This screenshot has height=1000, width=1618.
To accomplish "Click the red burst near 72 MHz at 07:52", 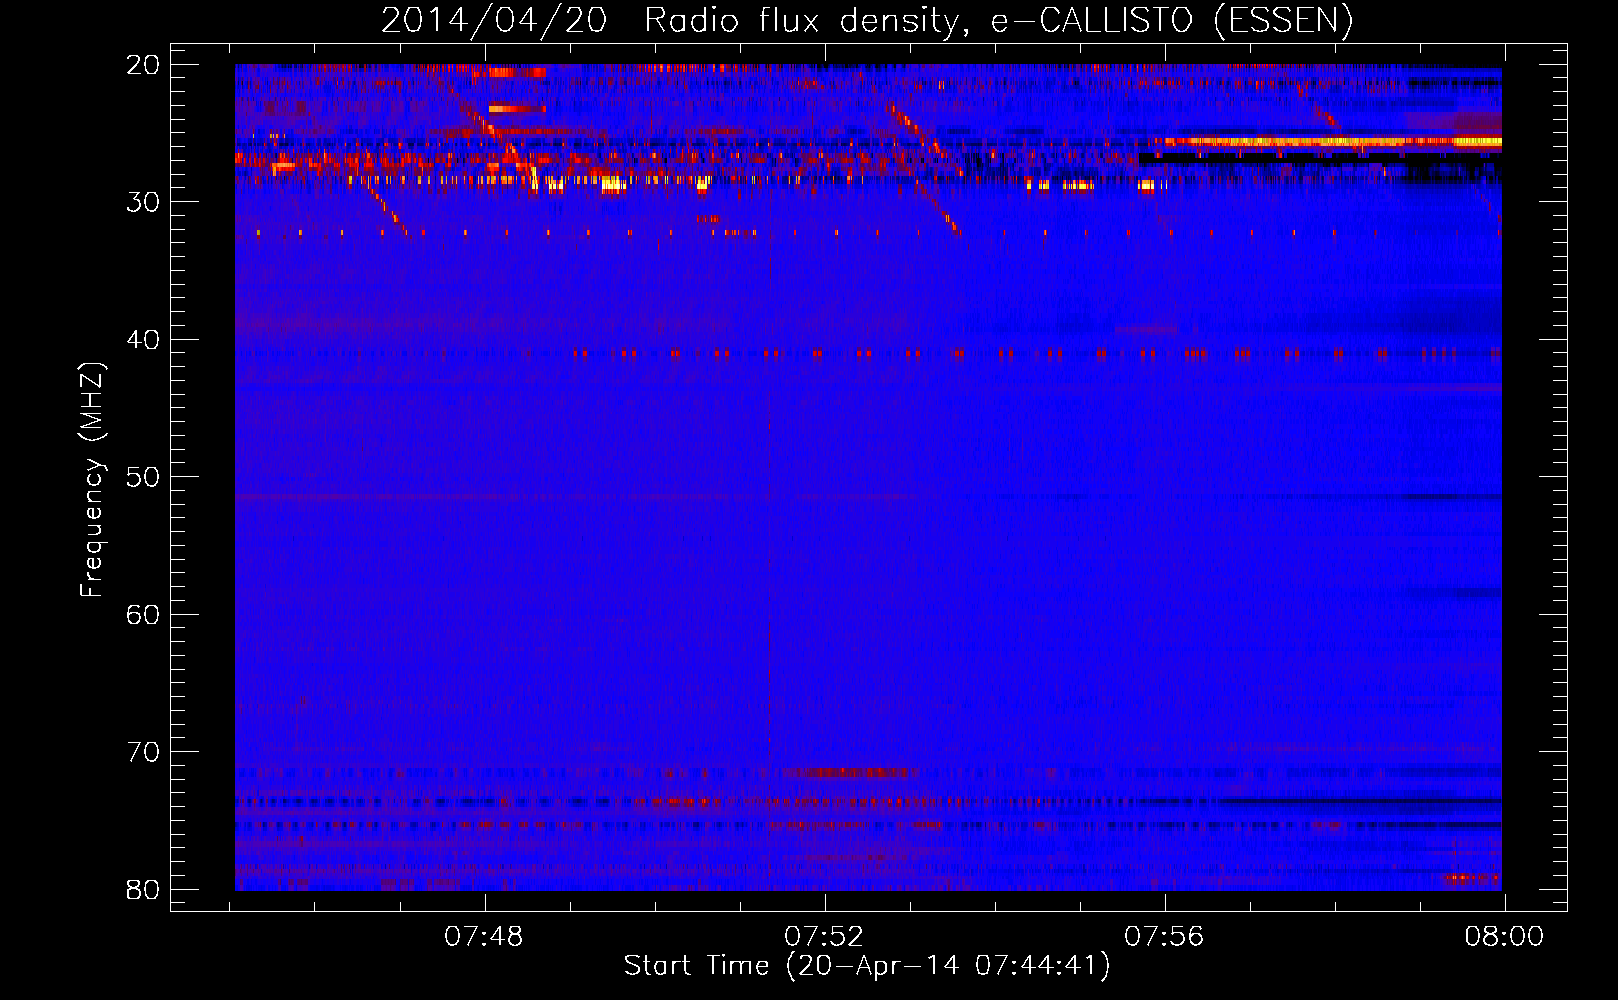I will 850,772.
